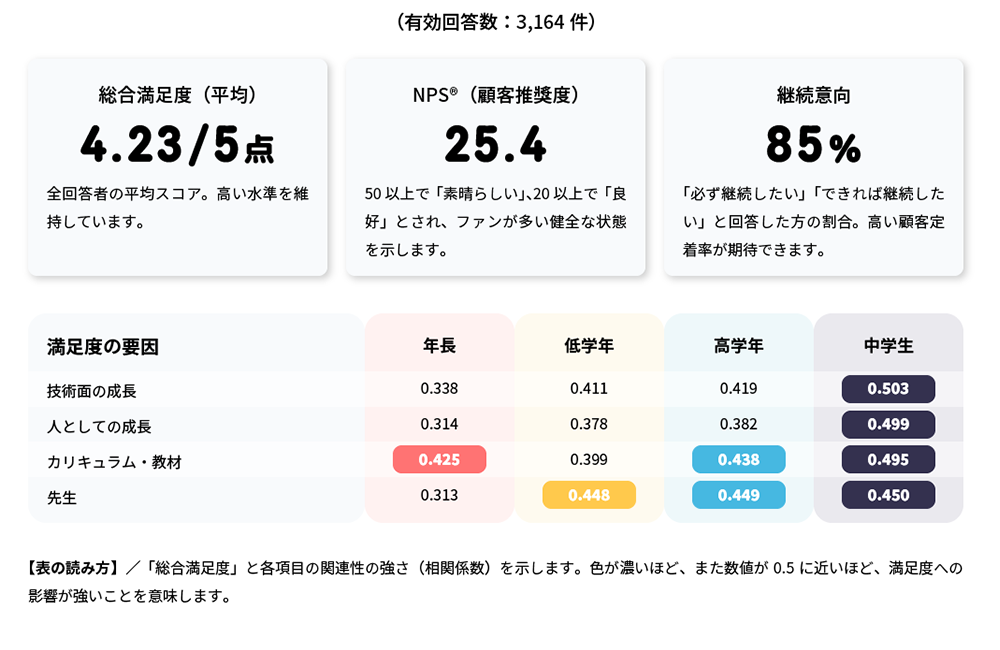Click the 0.411 value cell

pos(589,388)
